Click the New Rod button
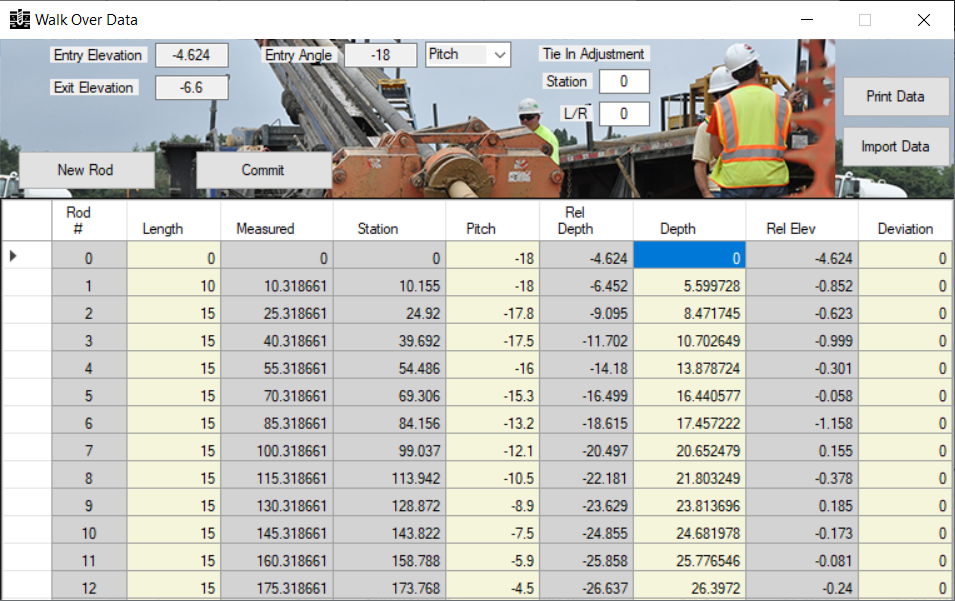This screenshot has height=601, width=955. [x=86, y=170]
